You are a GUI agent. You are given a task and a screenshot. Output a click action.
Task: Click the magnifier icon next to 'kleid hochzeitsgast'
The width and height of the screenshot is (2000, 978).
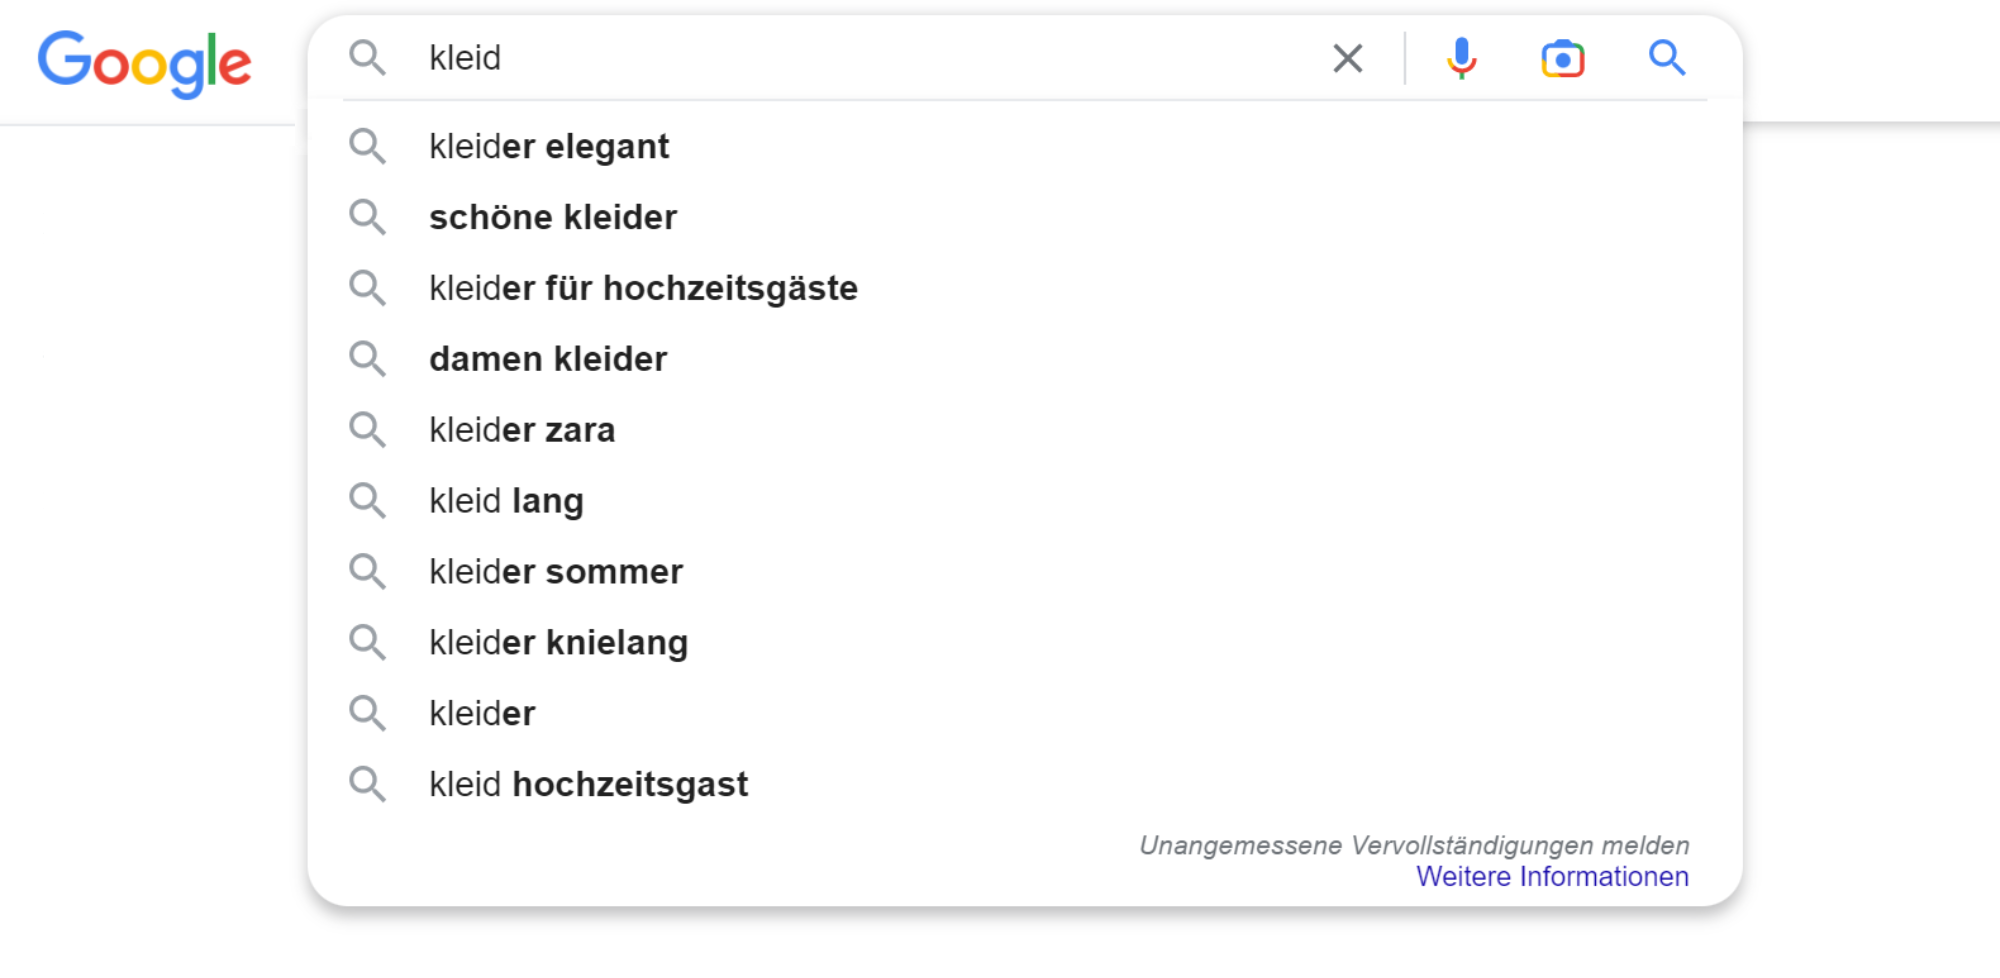[x=368, y=784]
